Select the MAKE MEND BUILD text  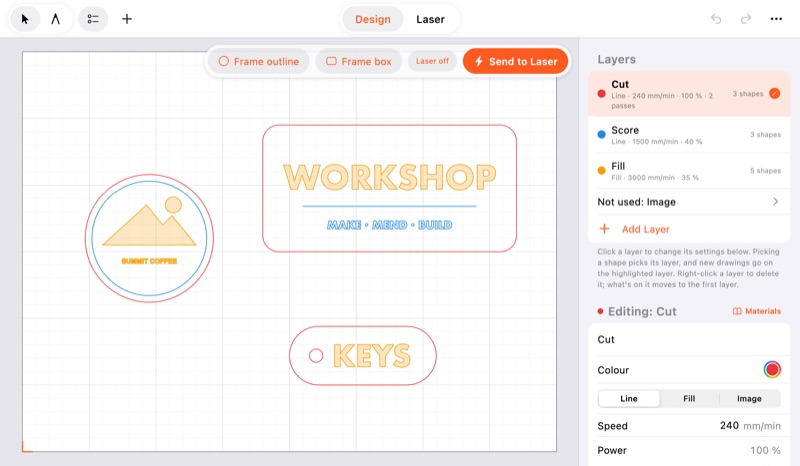point(389,225)
